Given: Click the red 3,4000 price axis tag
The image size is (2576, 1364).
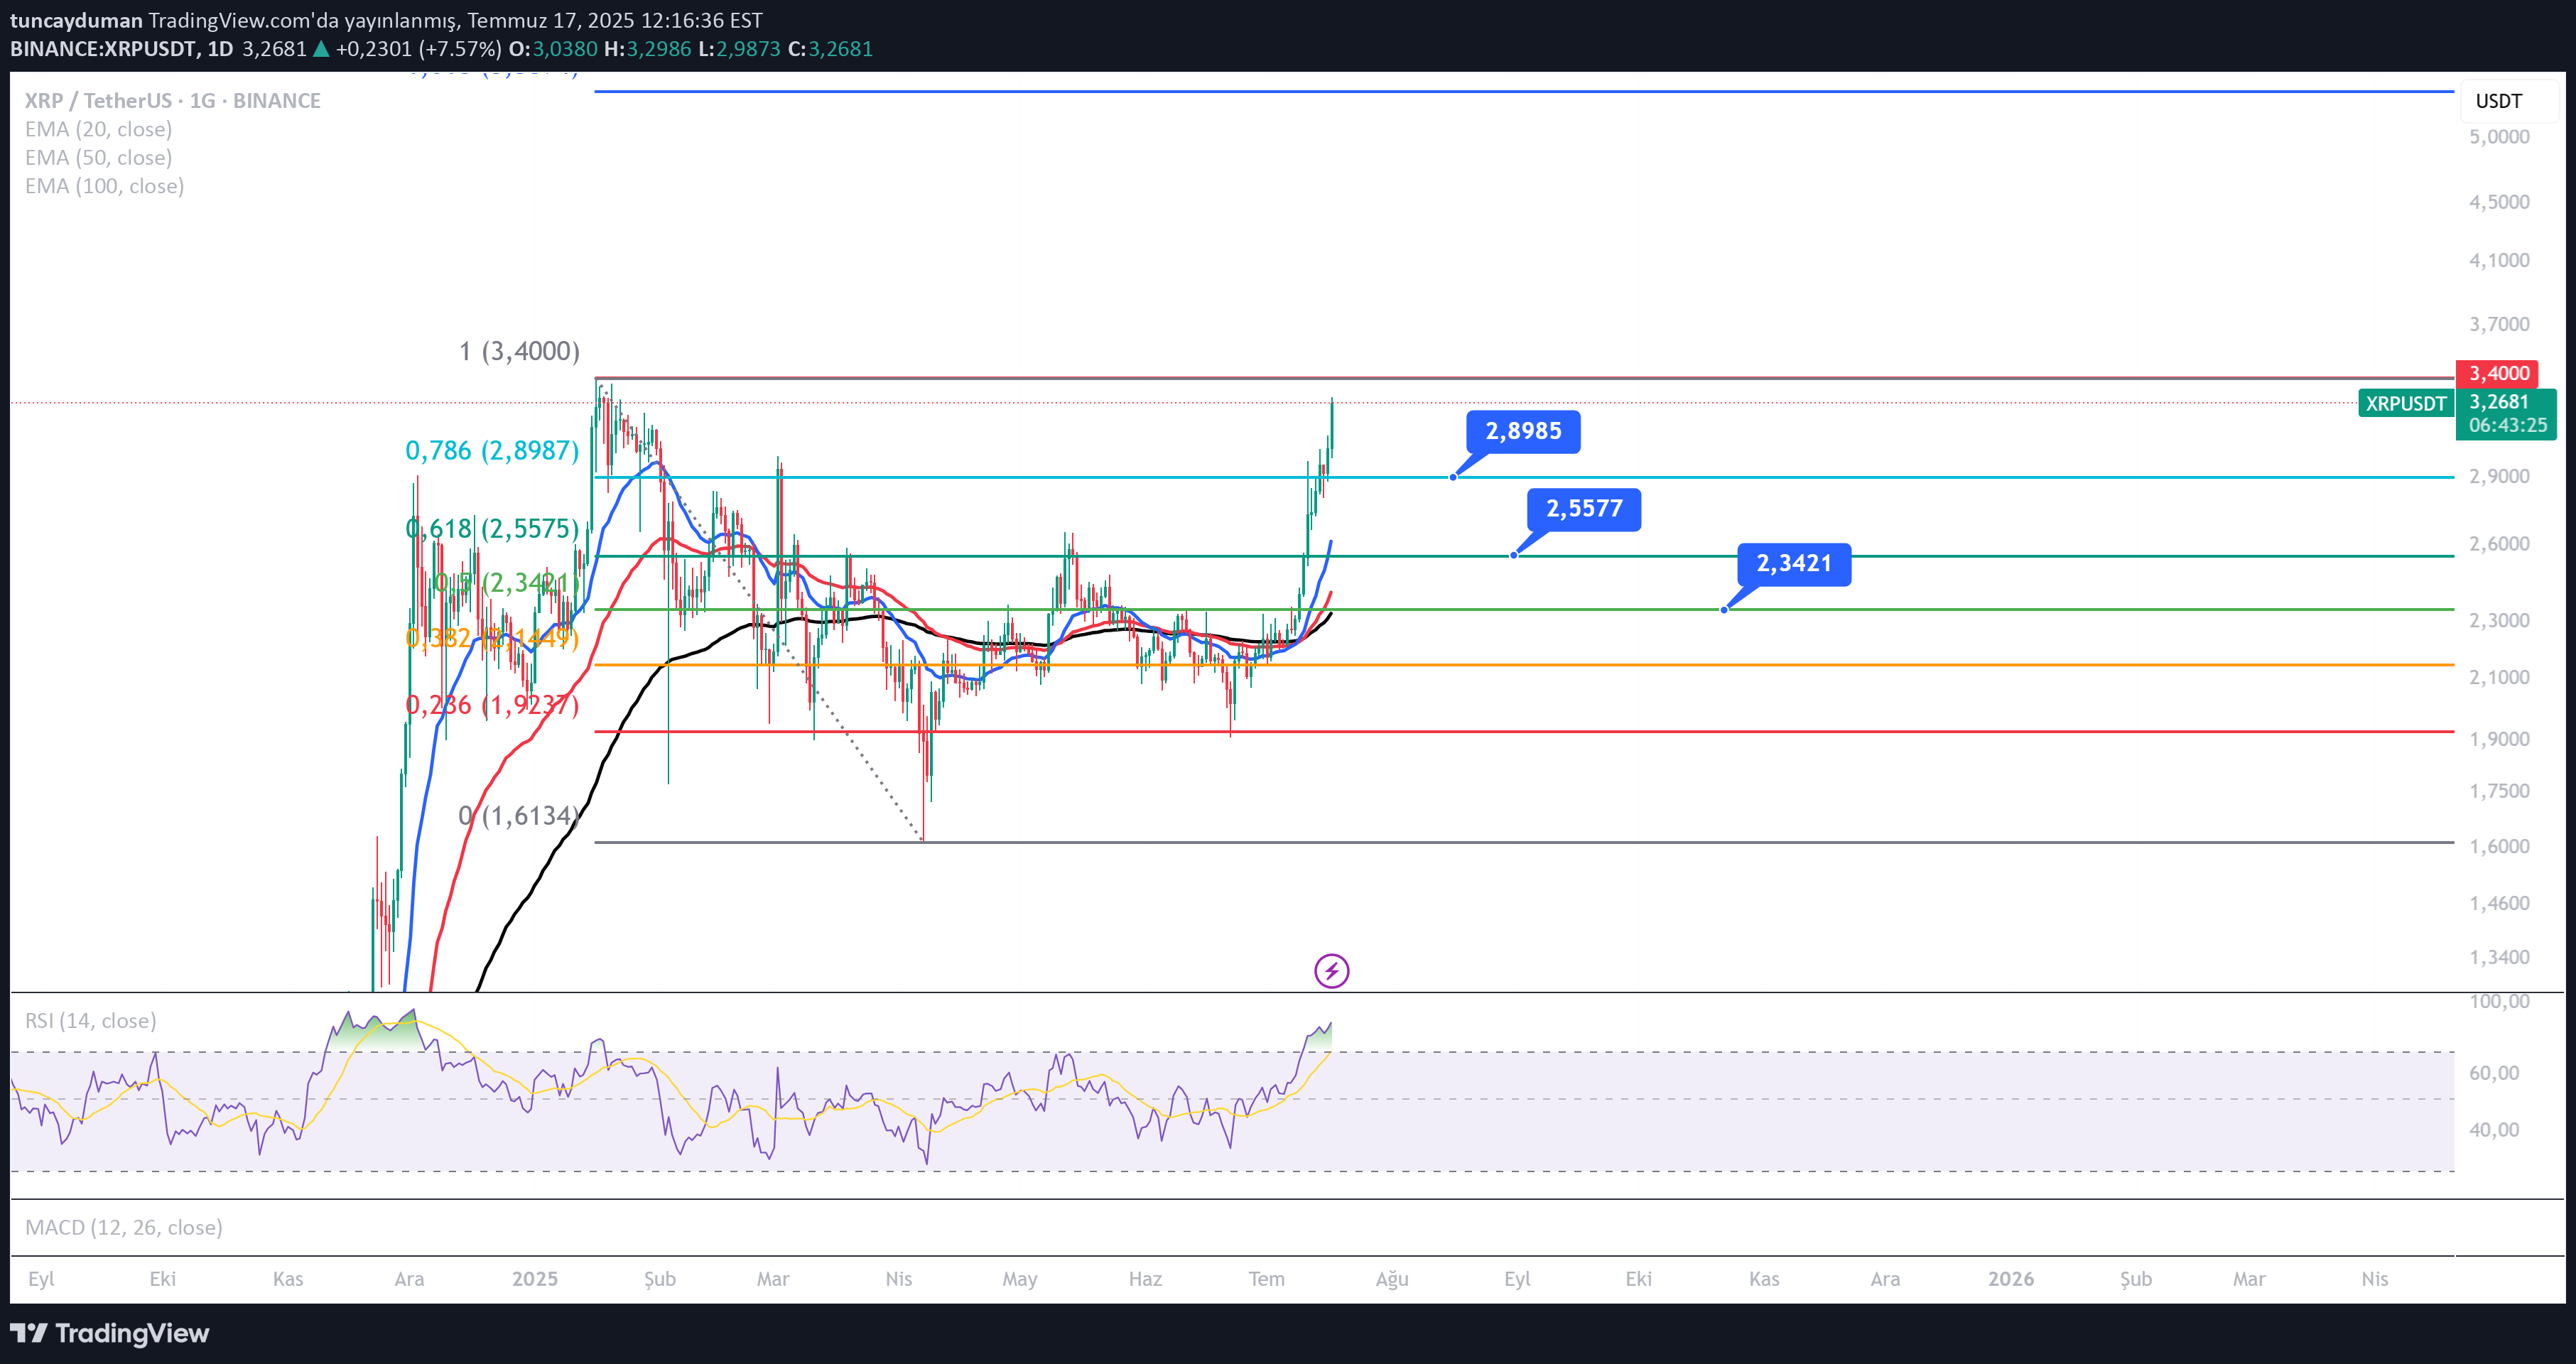Looking at the screenshot, I should 2498,373.
